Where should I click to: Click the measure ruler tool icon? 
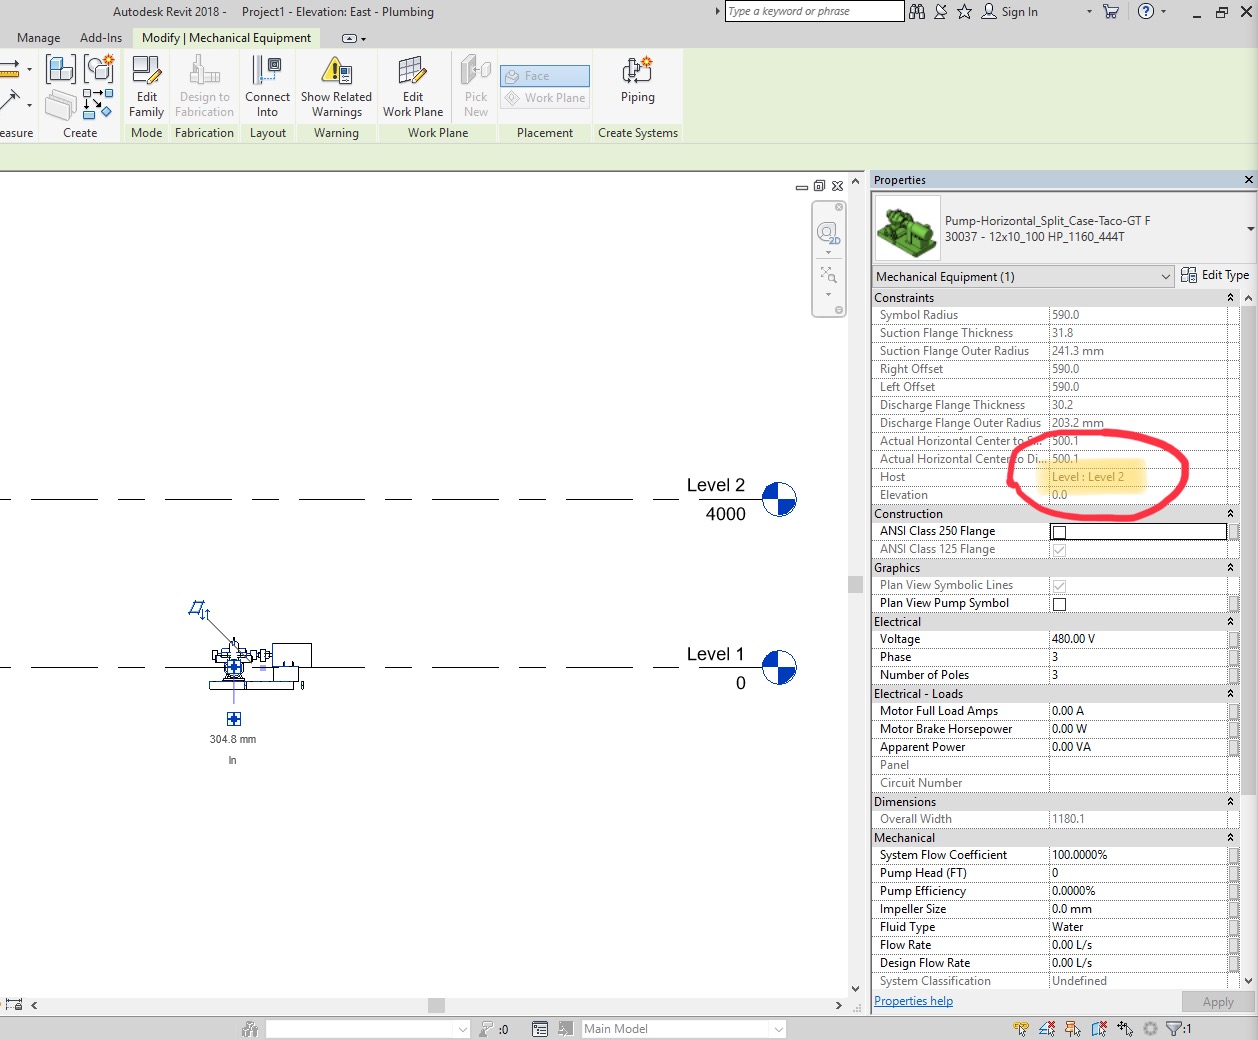pos(11,69)
